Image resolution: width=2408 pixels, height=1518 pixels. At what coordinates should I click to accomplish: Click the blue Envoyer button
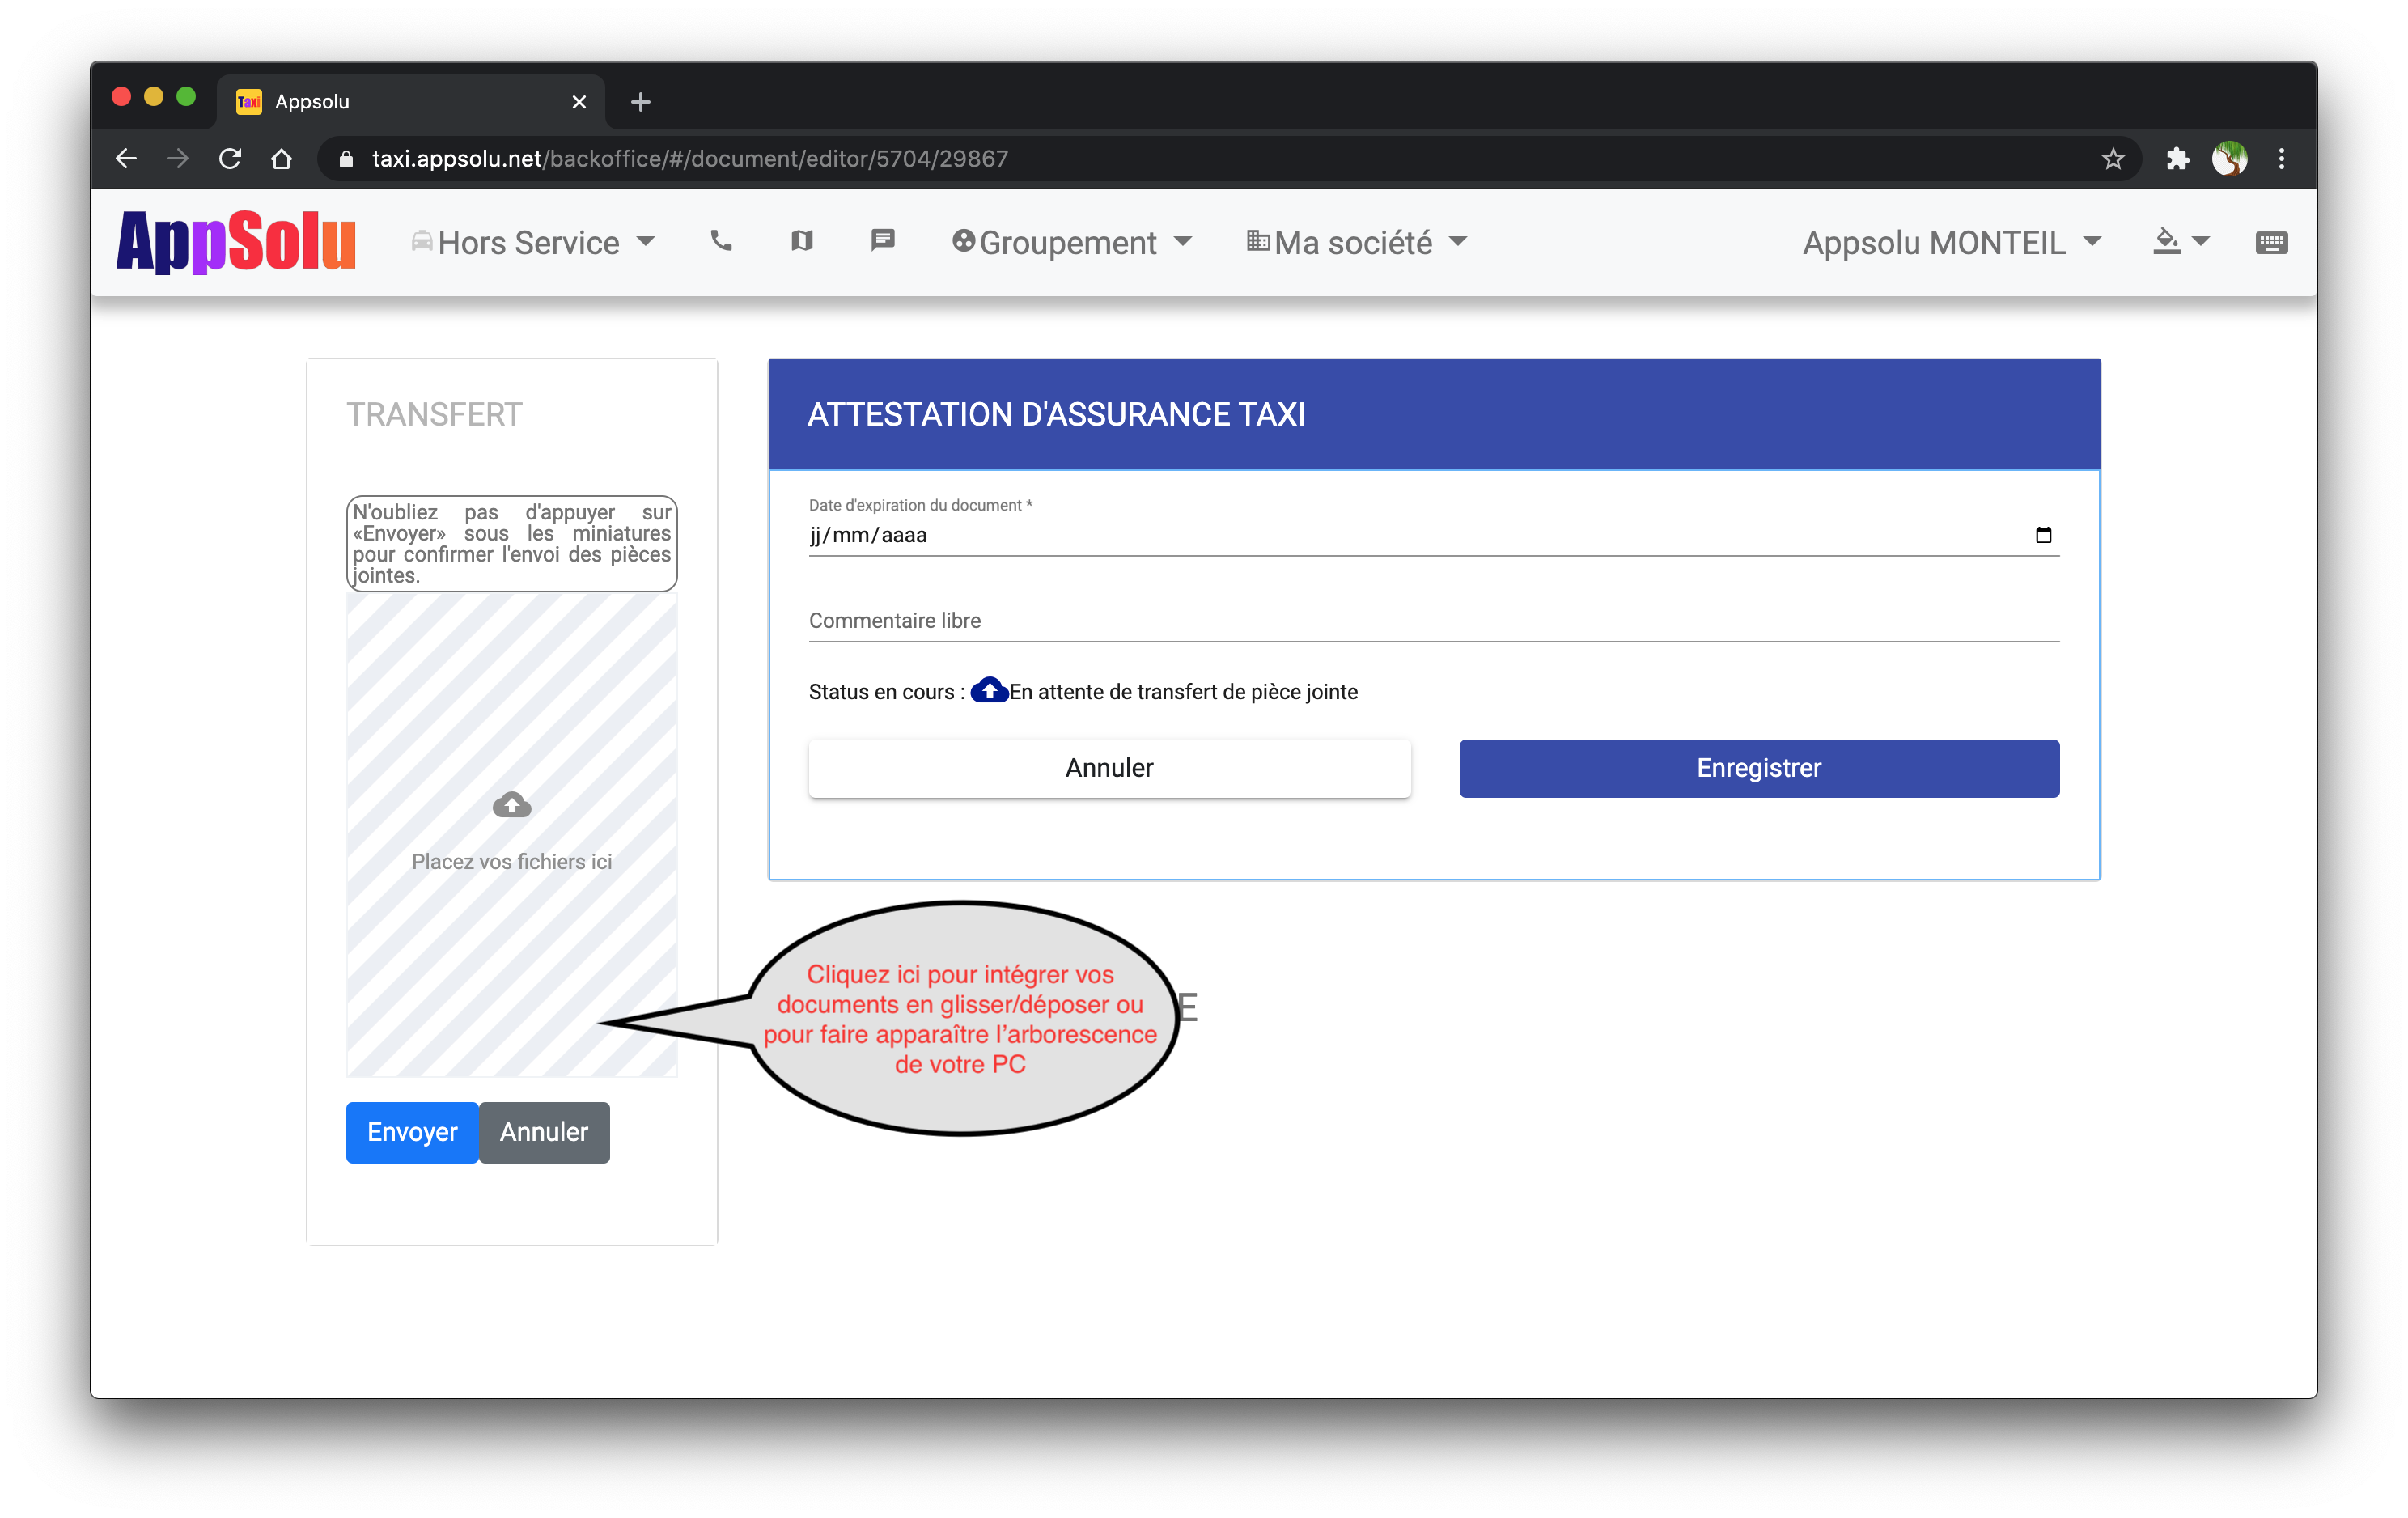(x=412, y=1132)
